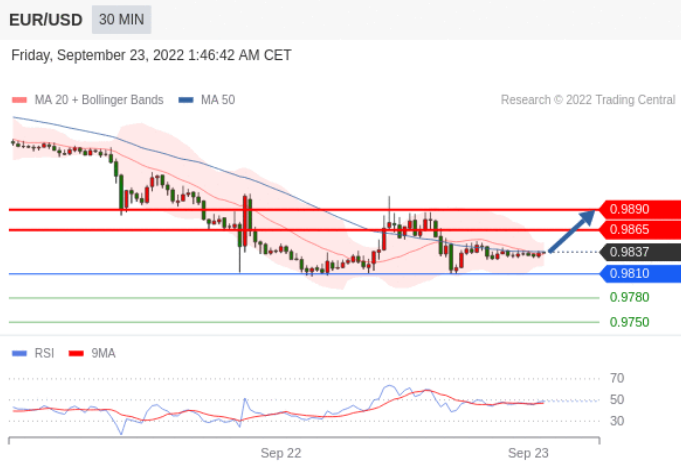Click the RSI 50 level label
Screen dimensions: 681x466
pyautogui.click(x=617, y=400)
